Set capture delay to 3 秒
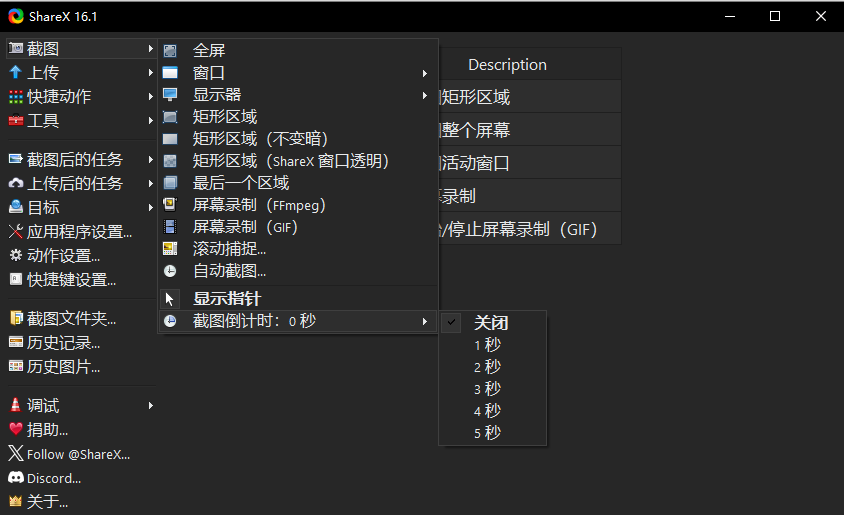 pos(493,389)
